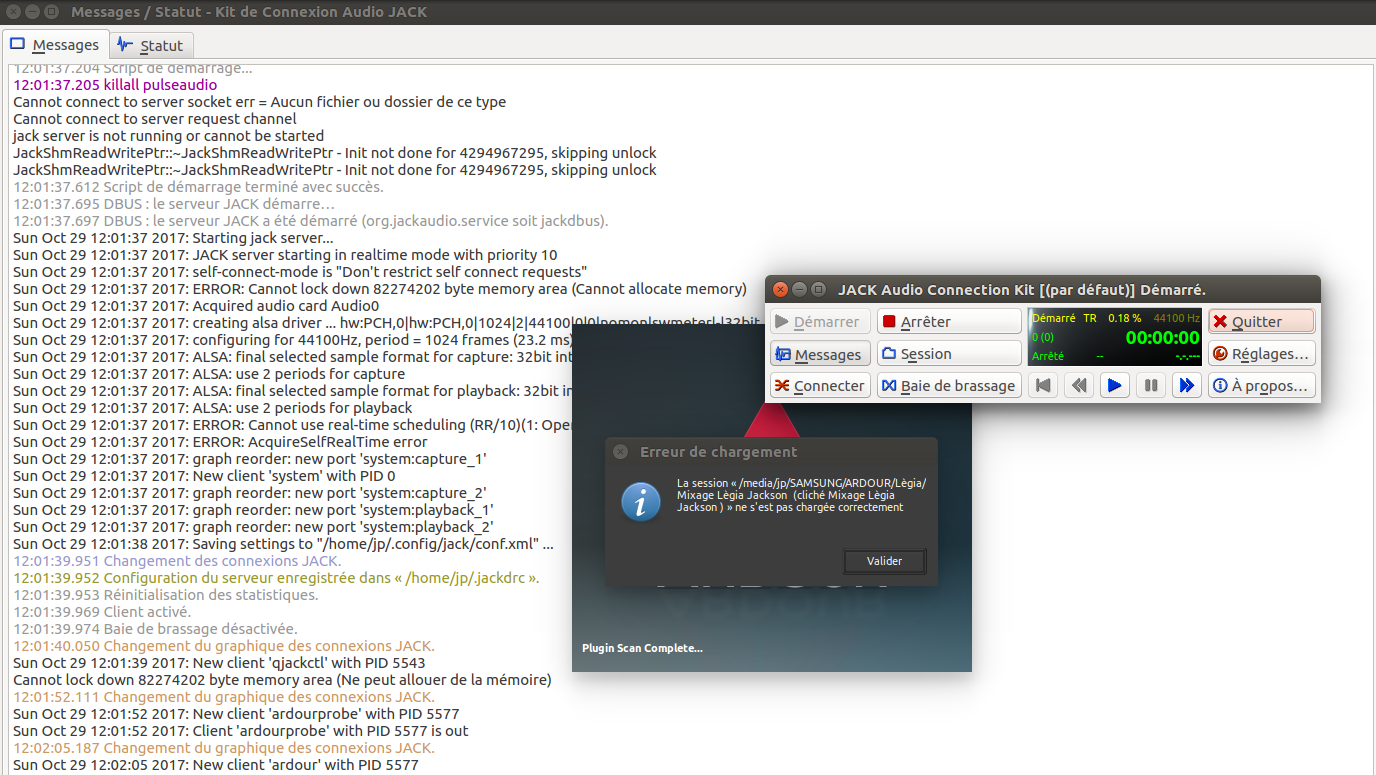Select the 'jack server is not running' line
This screenshot has width=1376, height=775.
click(x=169, y=136)
